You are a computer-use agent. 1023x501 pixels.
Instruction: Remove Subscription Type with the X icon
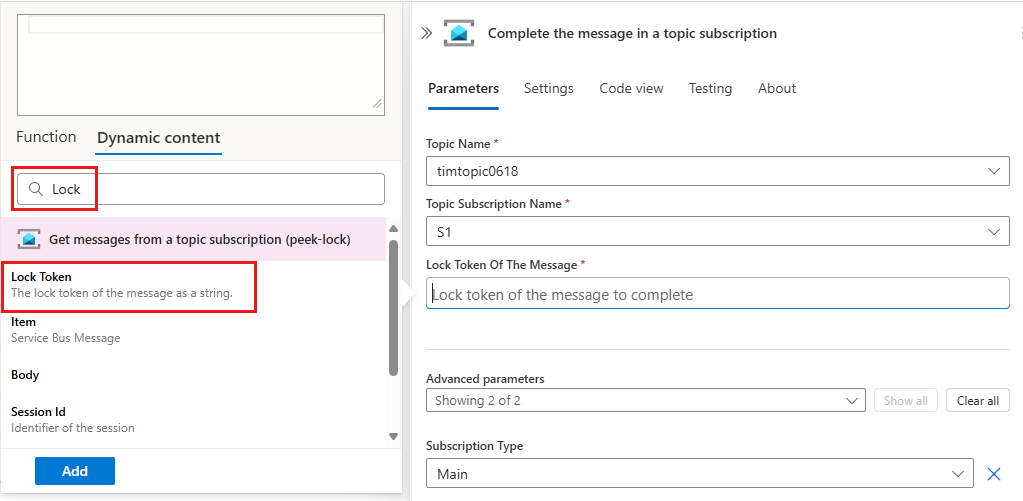(x=994, y=474)
